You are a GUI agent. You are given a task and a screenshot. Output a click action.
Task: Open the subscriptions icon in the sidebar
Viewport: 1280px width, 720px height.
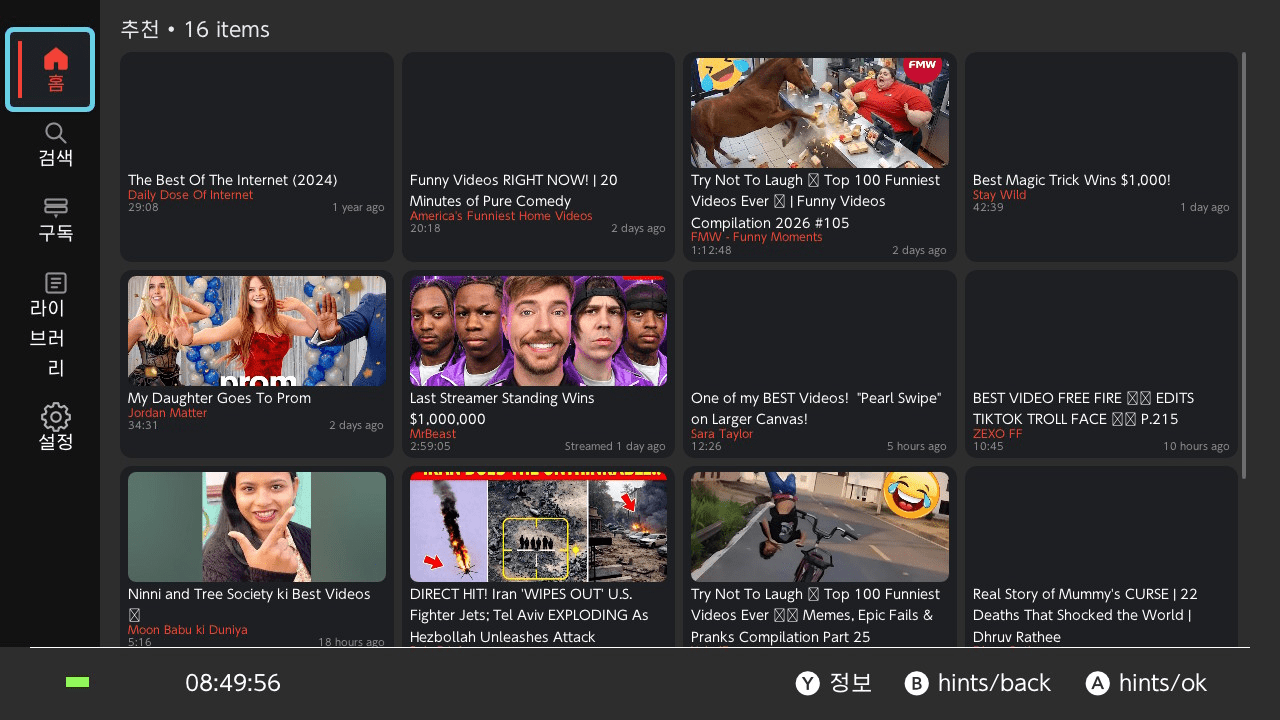(56, 207)
